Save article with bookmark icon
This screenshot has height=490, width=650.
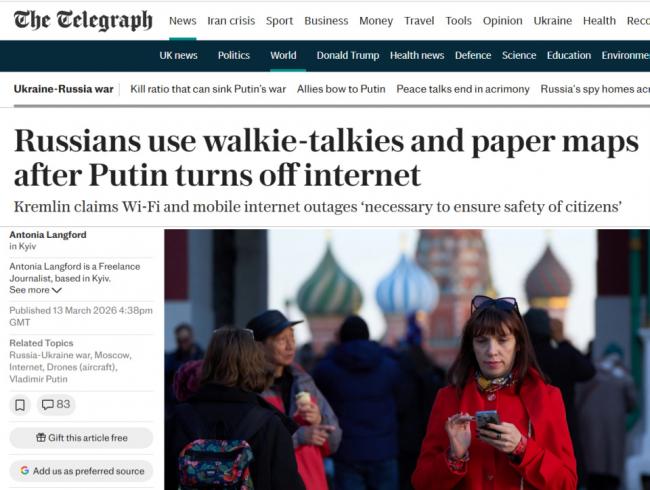[20, 405]
